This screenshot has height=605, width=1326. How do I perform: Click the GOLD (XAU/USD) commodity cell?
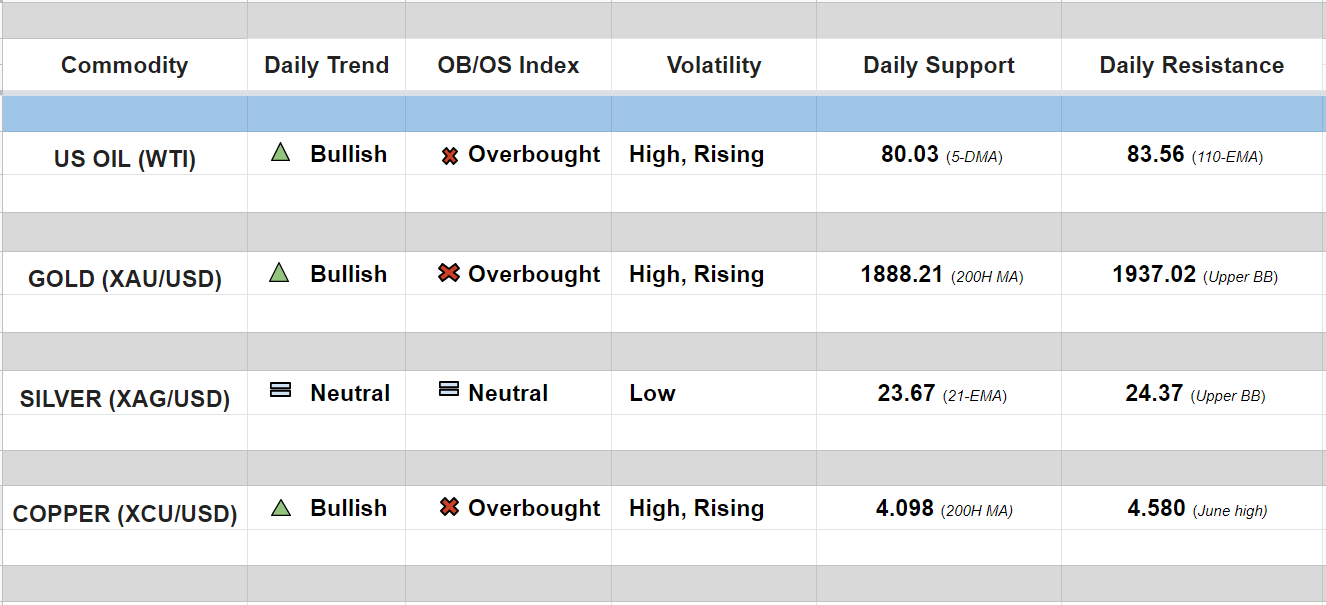pyautogui.click(x=124, y=279)
